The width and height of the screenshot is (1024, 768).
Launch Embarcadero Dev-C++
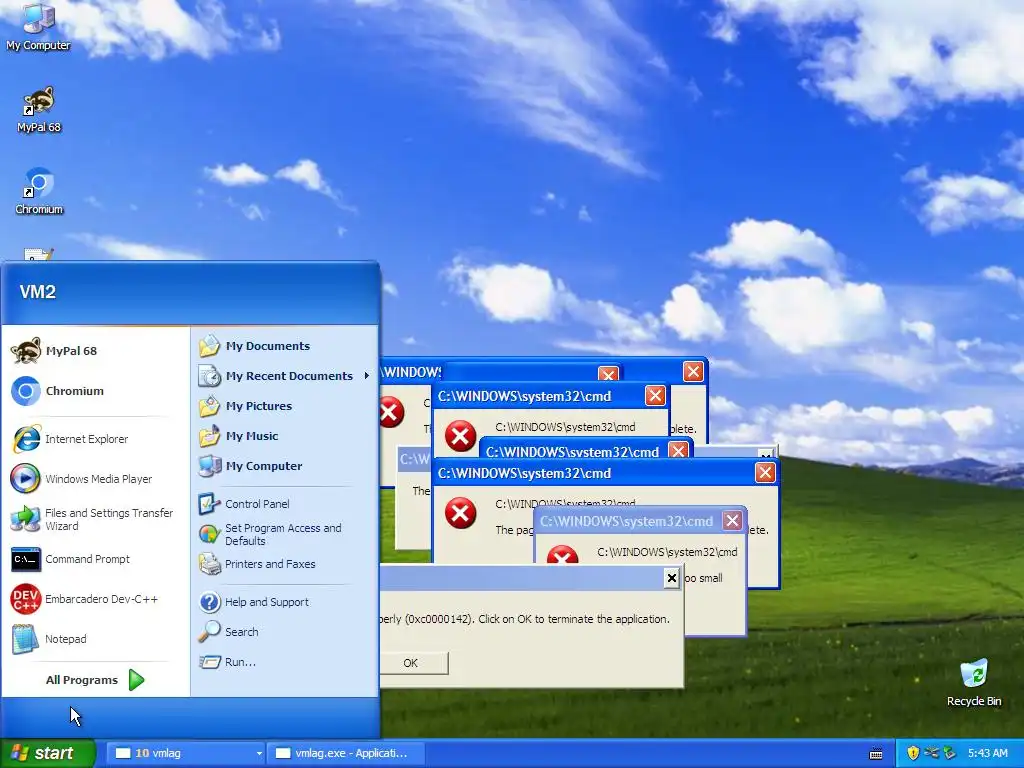point(95,599)
